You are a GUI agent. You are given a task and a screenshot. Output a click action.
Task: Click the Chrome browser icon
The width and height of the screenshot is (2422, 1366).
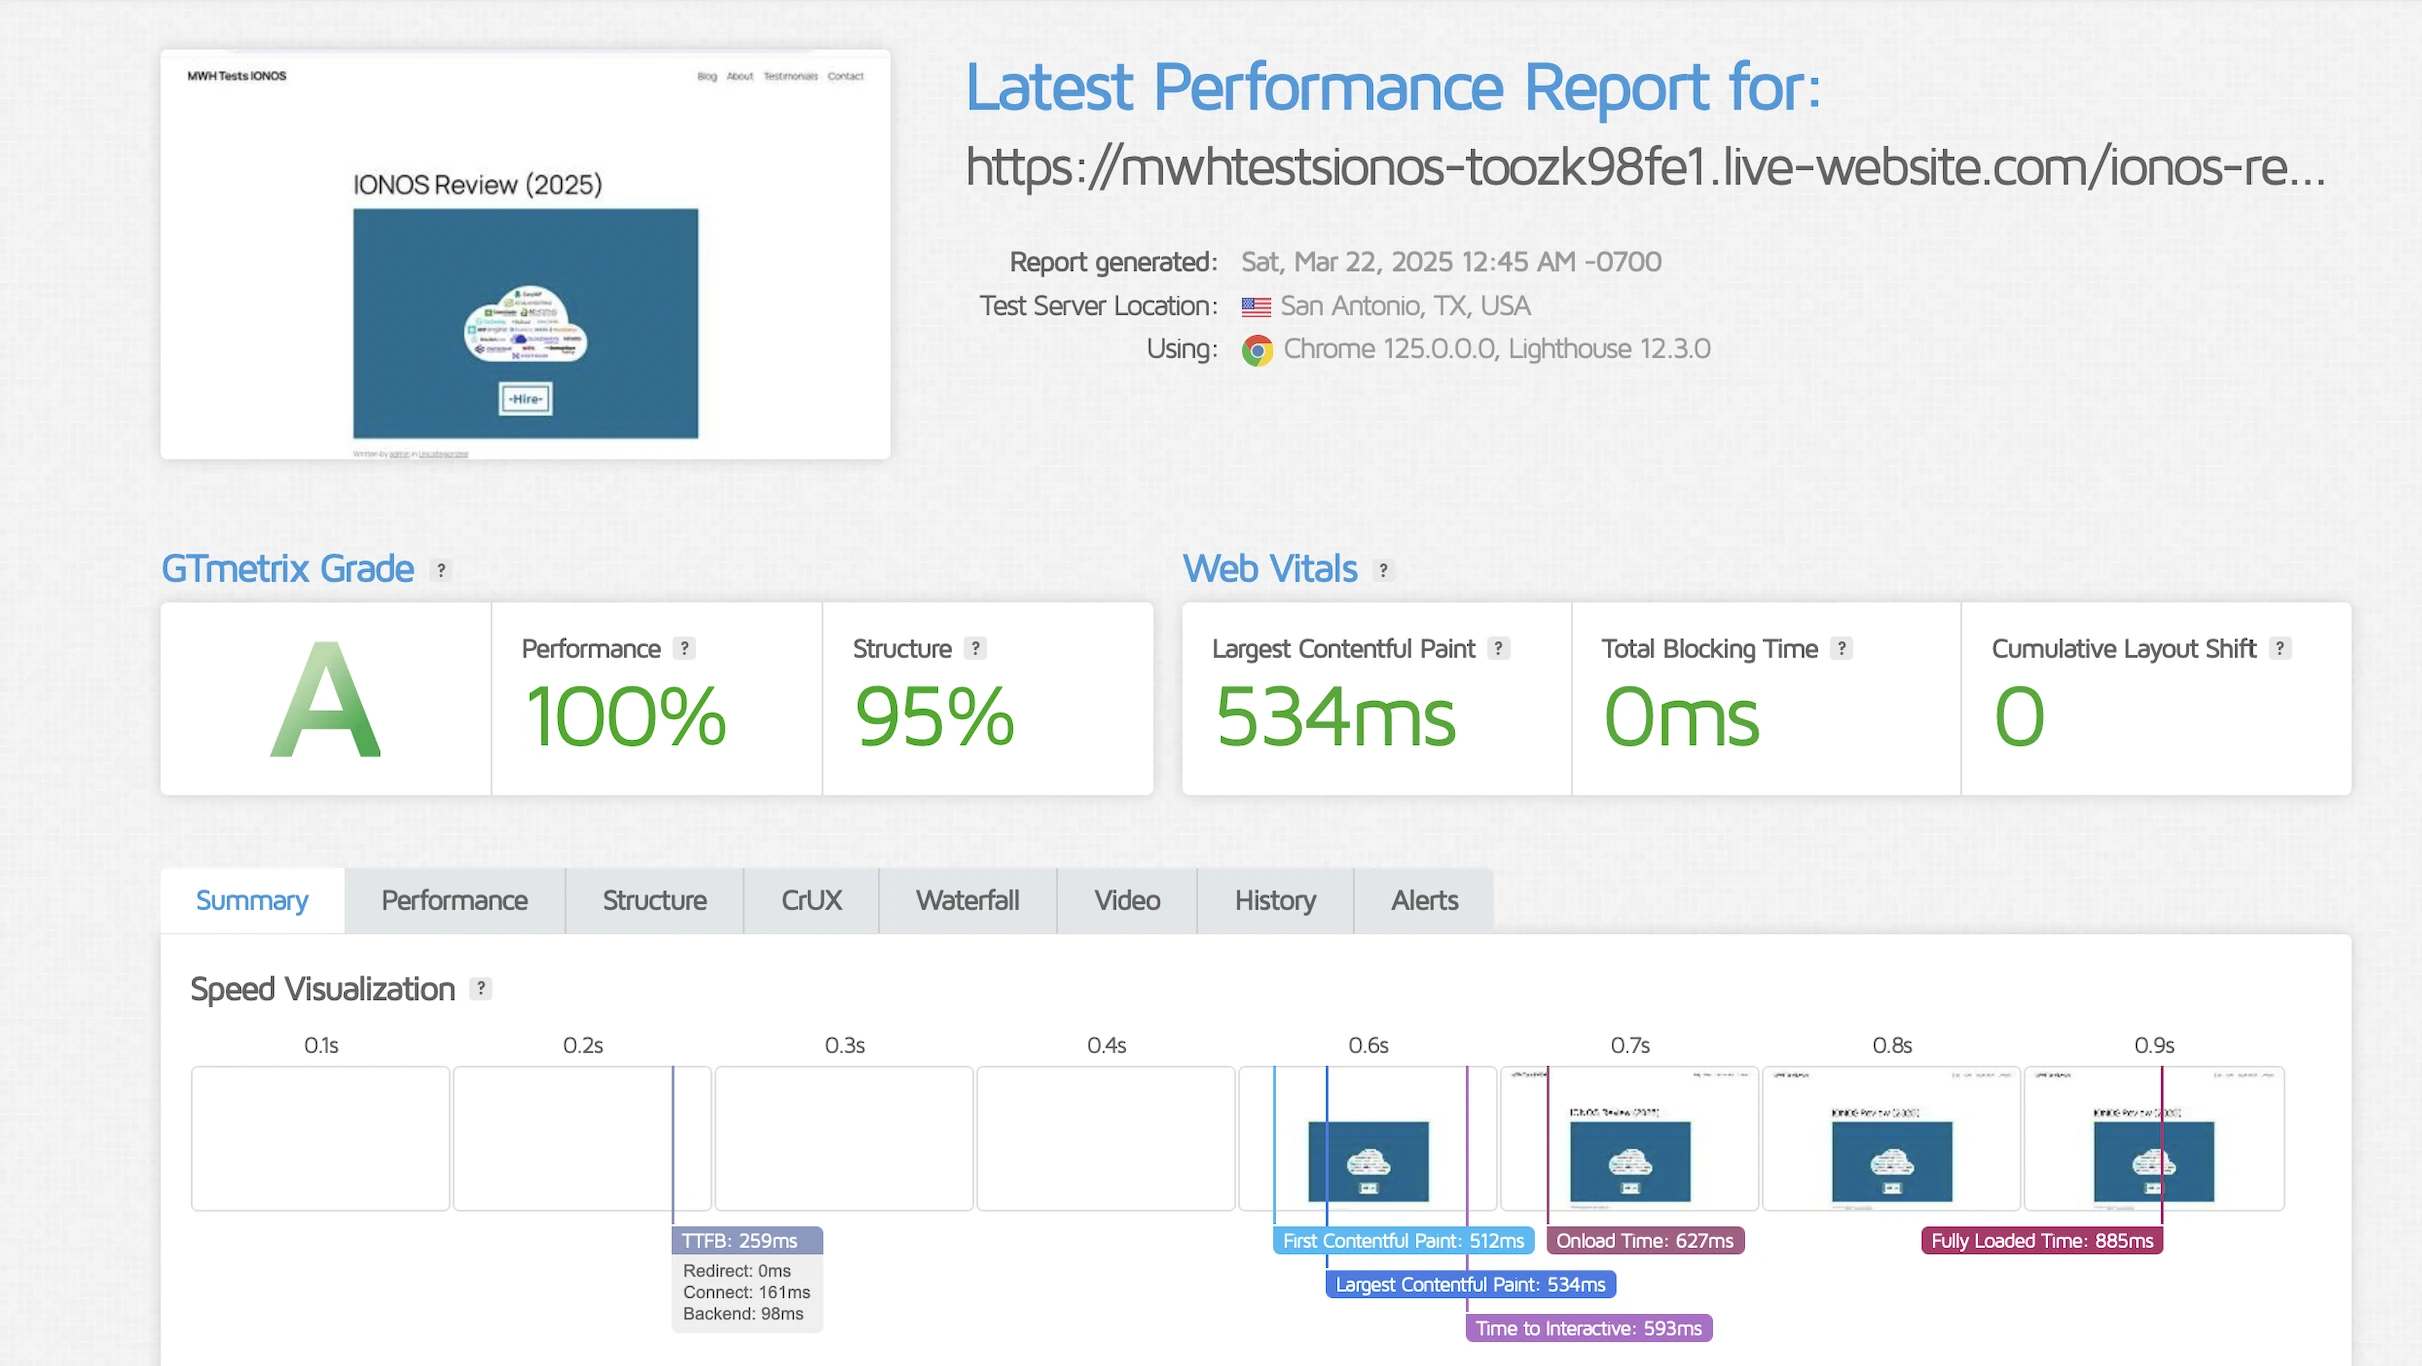pos(1257,350)
